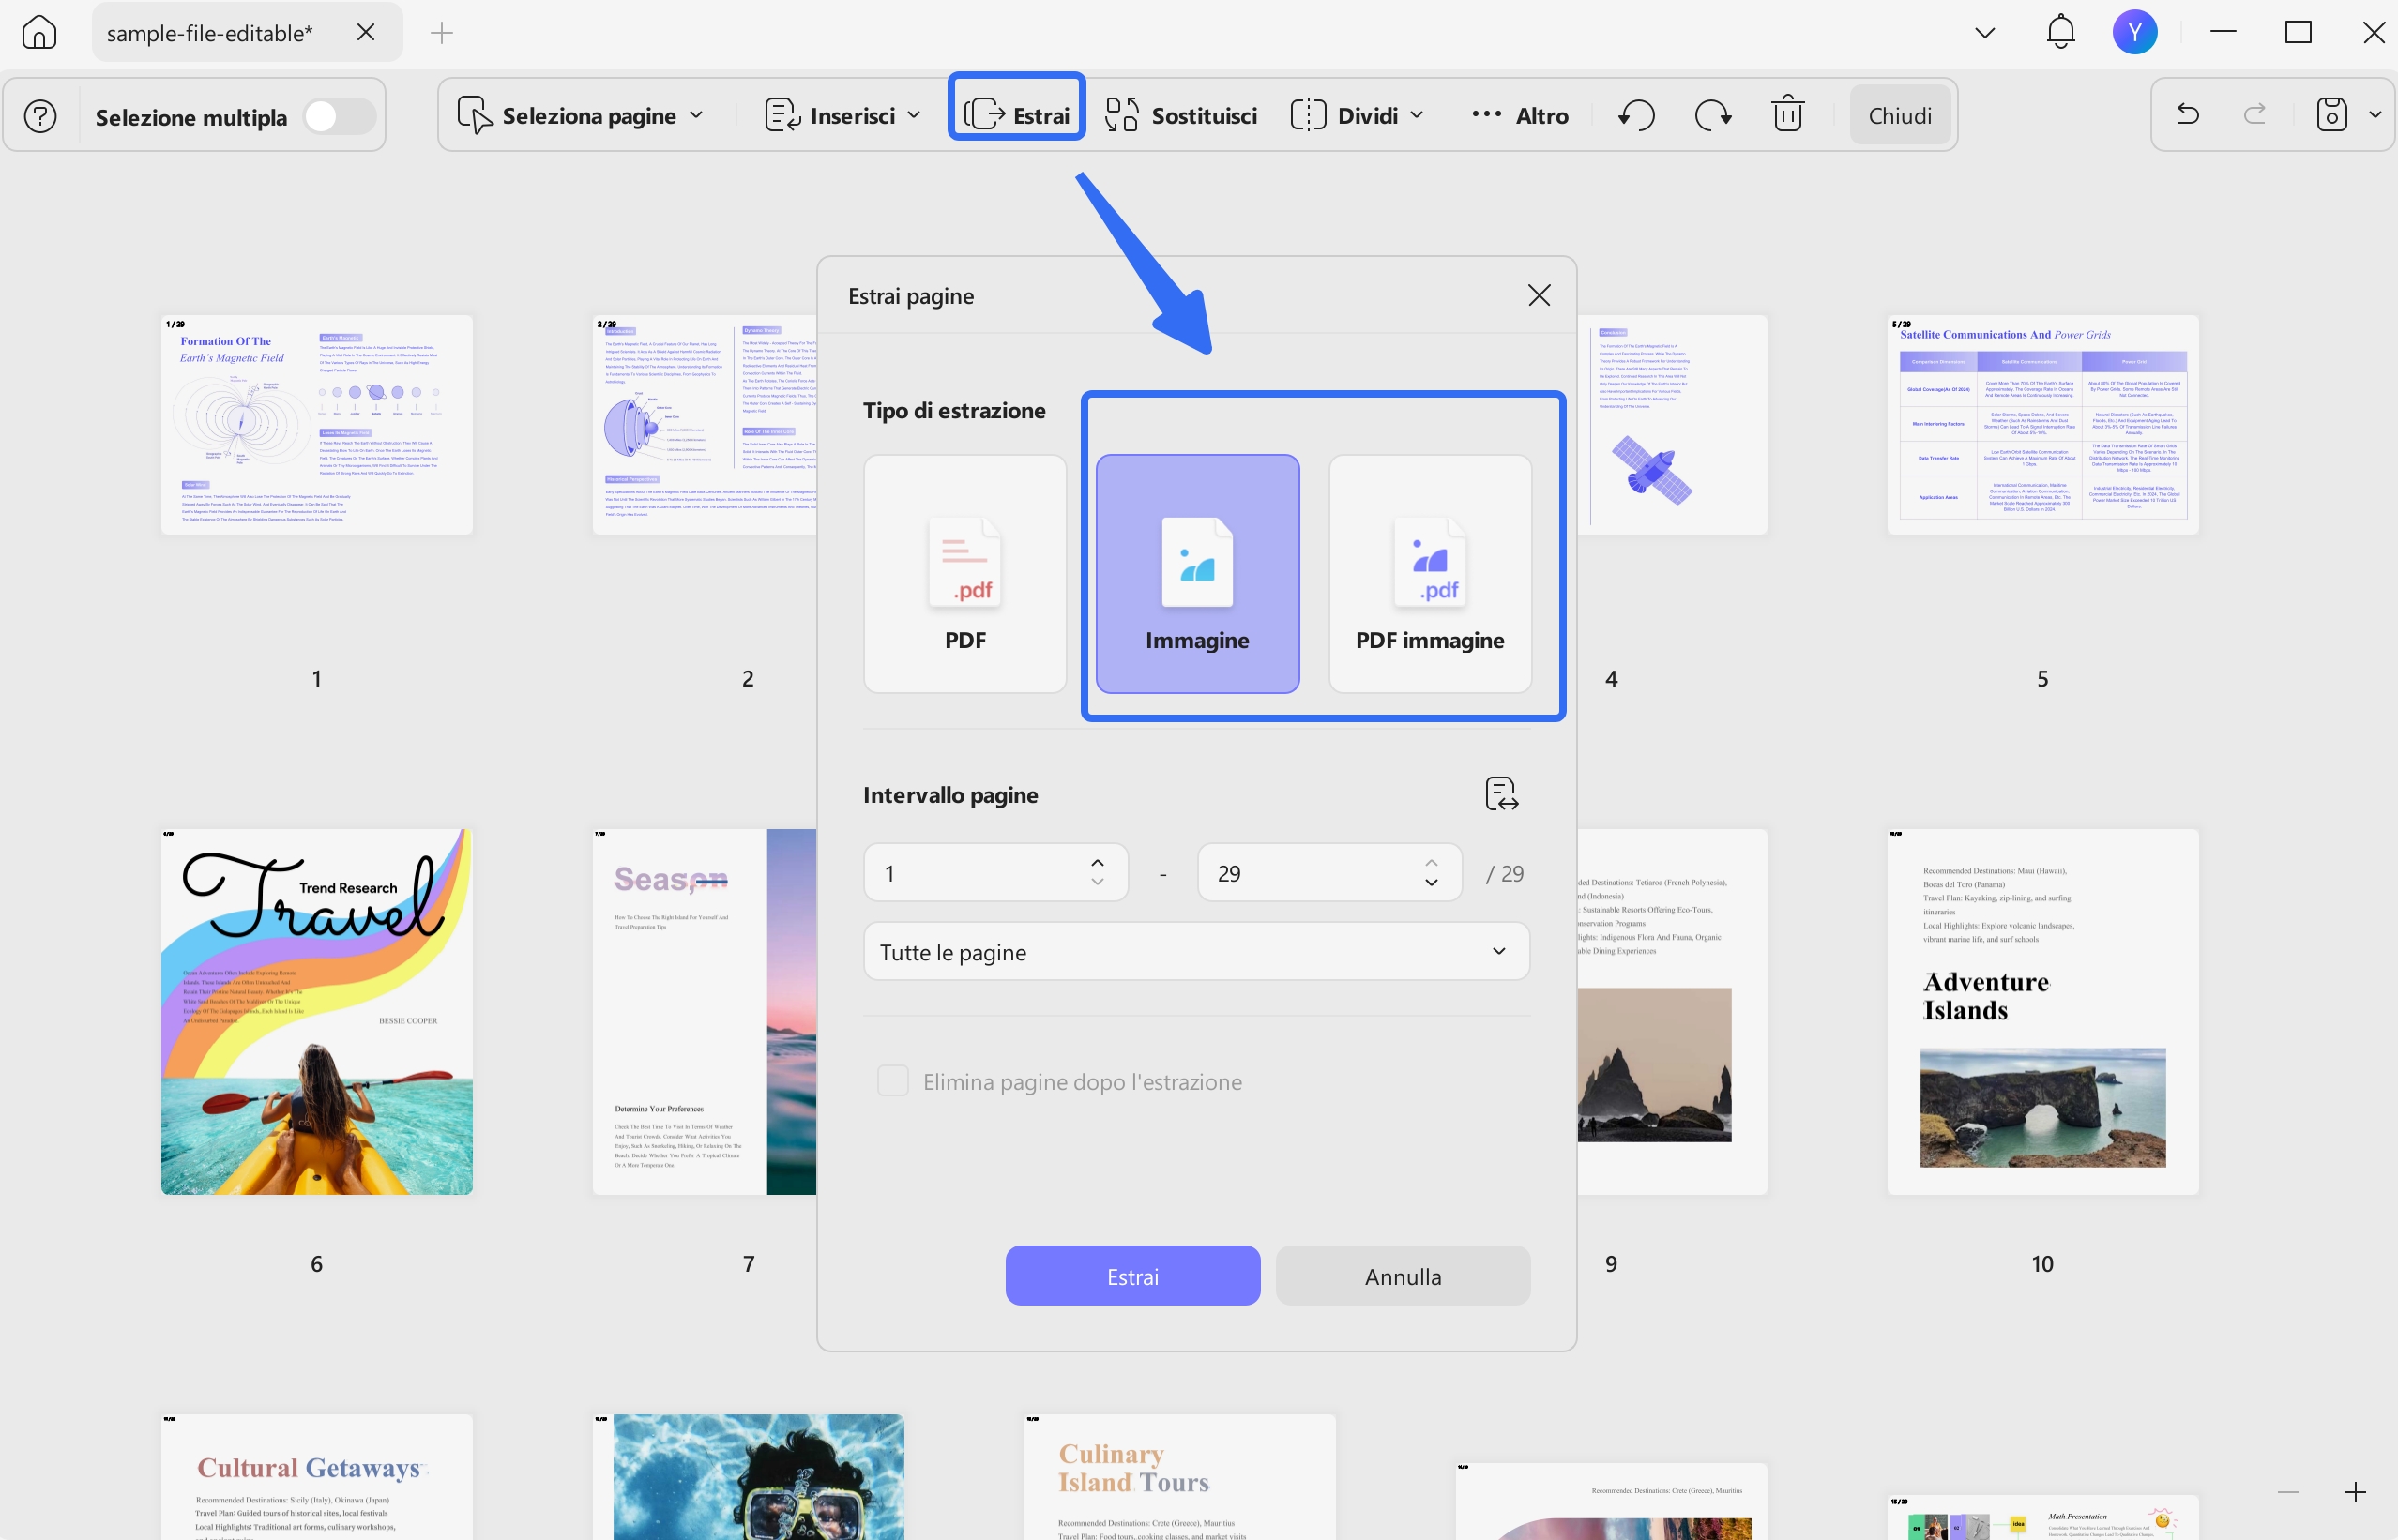2398x1540 pixels.
Task: Select page 10 Adventure Islands thumbnail
Action: (x=2042, y=1011)
